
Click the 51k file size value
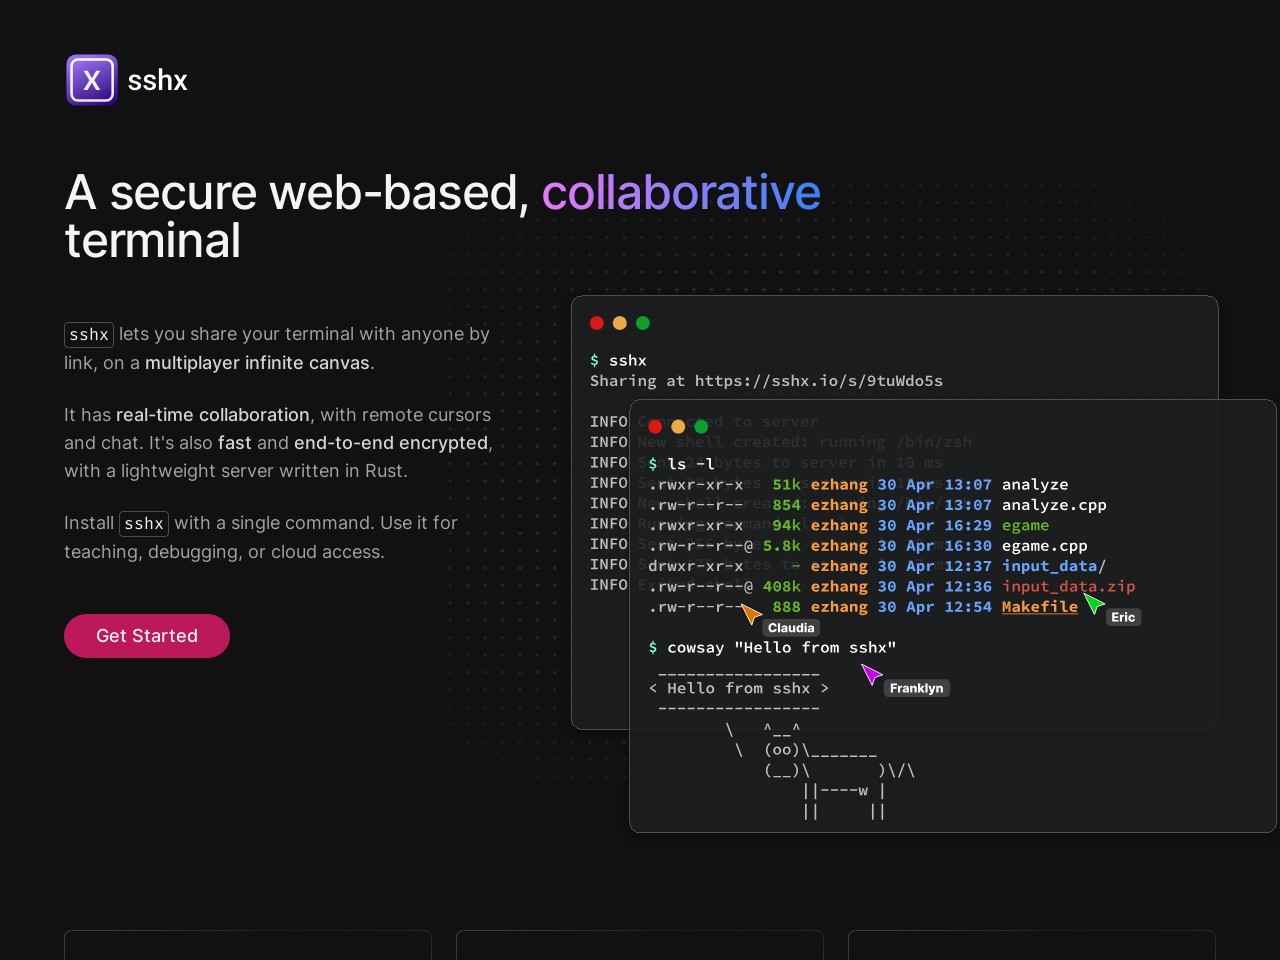(787, 484)
